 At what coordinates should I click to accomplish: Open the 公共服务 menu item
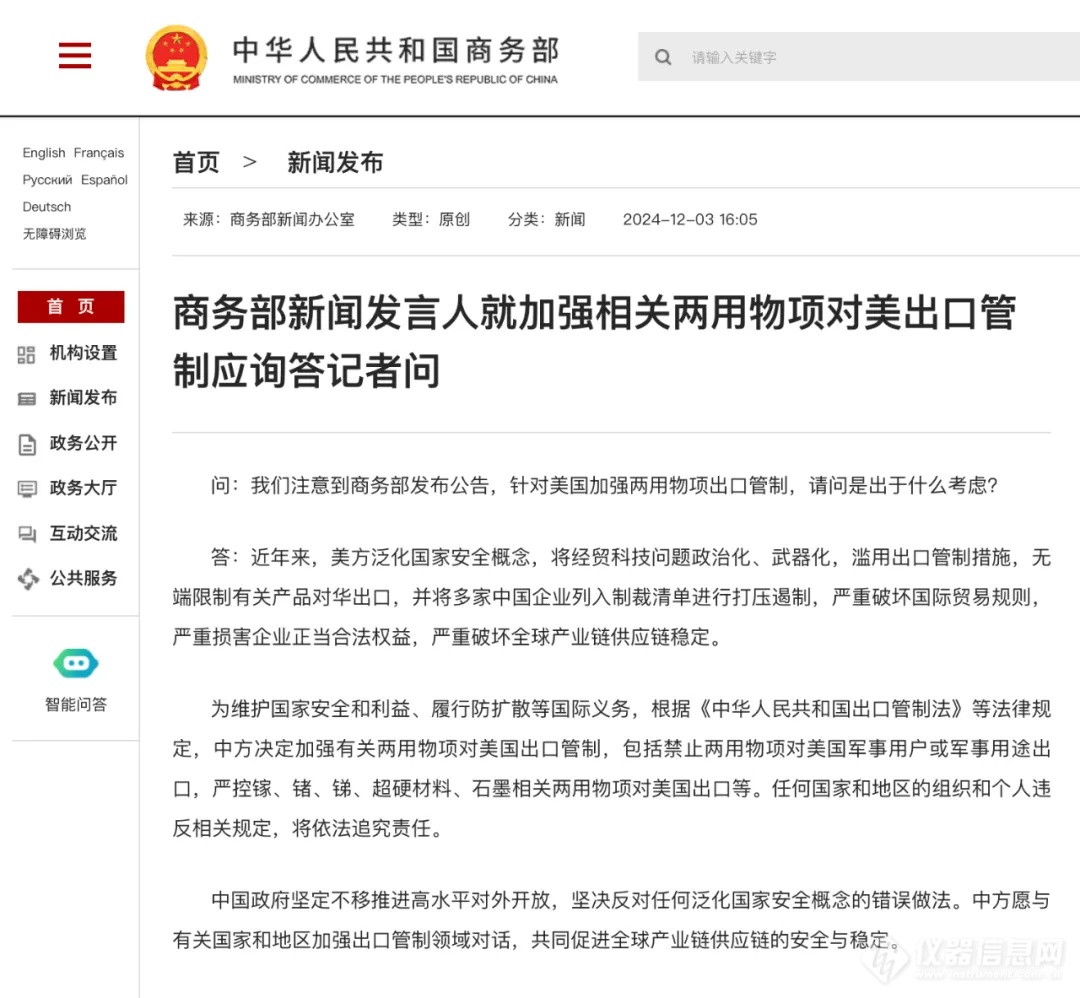pos(83,578)
